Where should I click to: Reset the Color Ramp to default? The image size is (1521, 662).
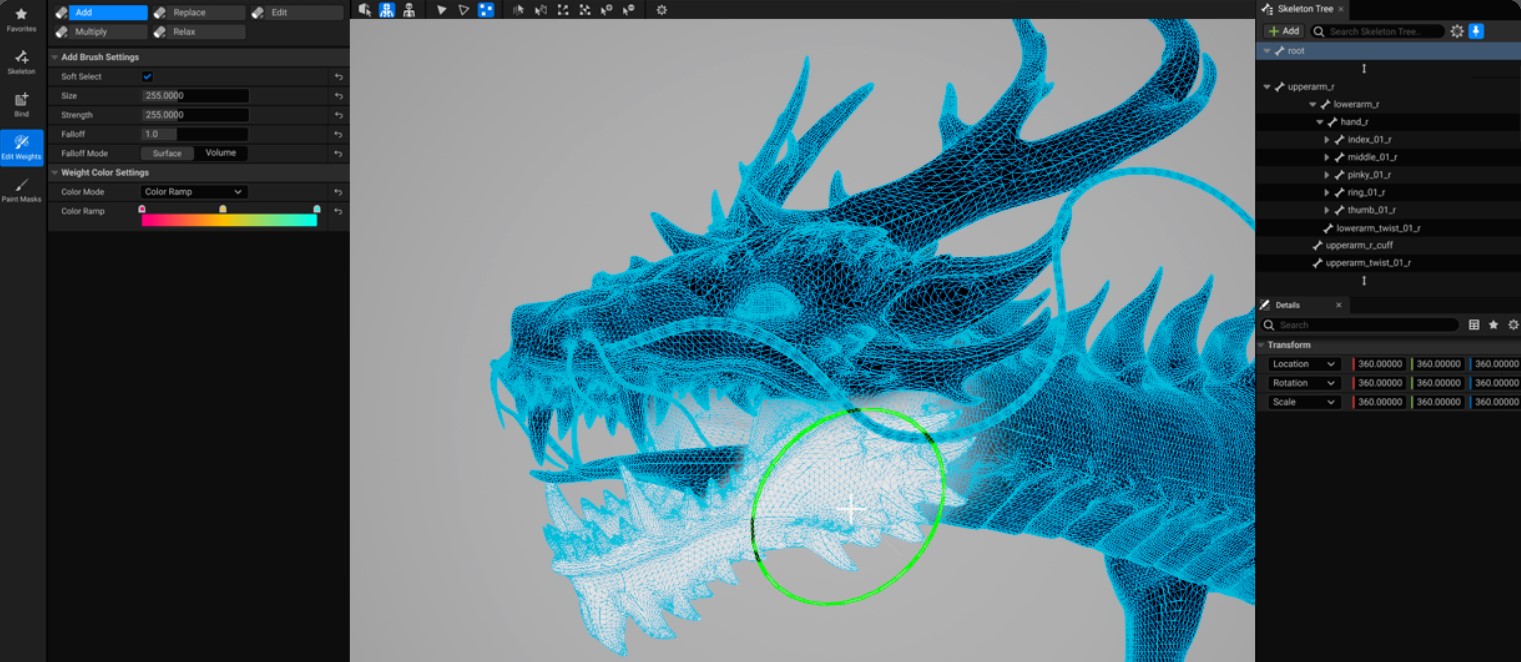pyautogui.click(x=339, y=211)
